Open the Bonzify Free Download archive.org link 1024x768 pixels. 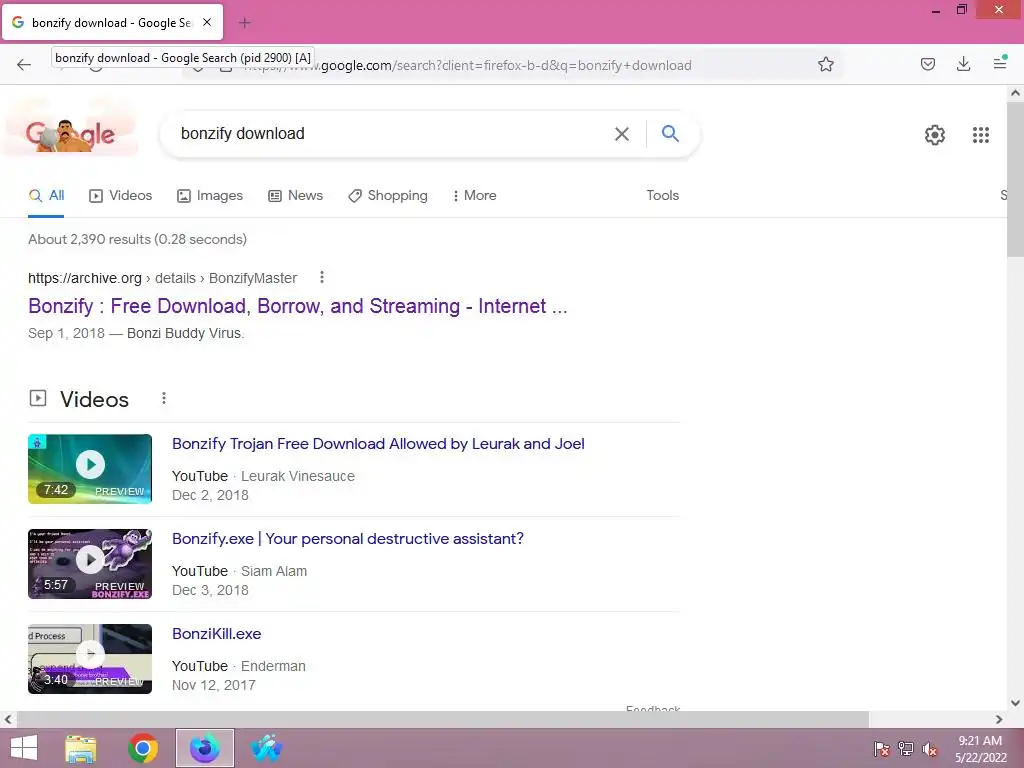[298, 306]
